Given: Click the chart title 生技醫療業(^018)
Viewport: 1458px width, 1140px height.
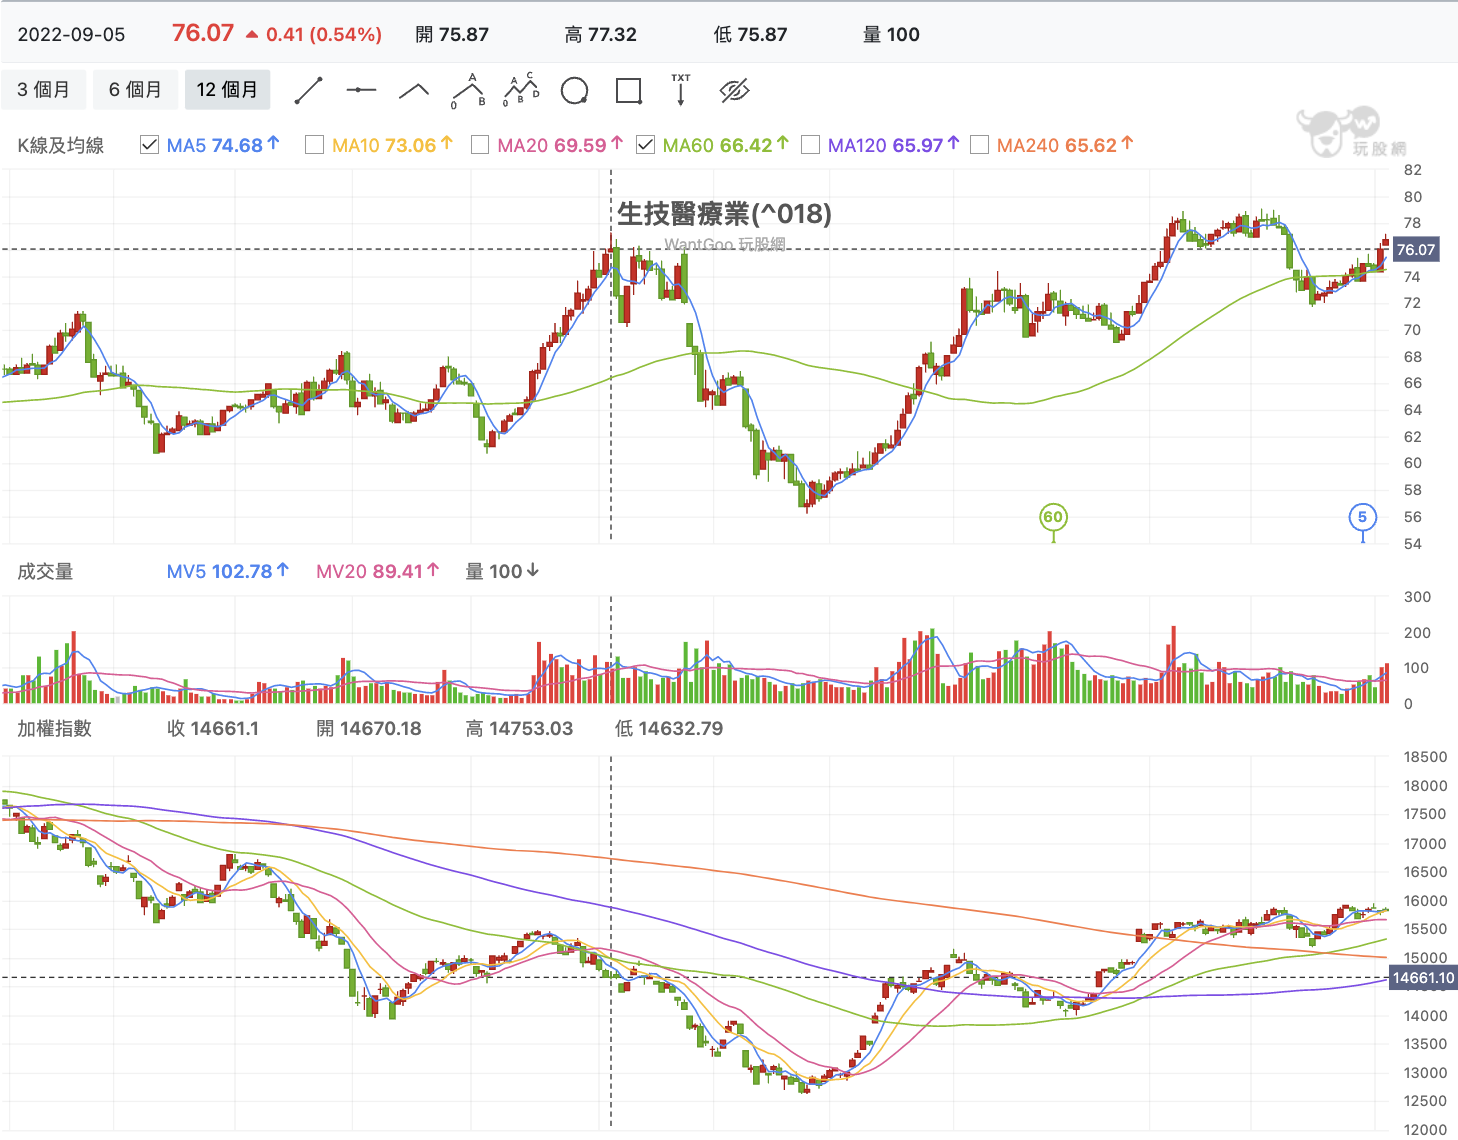Looking at the screenshot, I should (724, 214).
